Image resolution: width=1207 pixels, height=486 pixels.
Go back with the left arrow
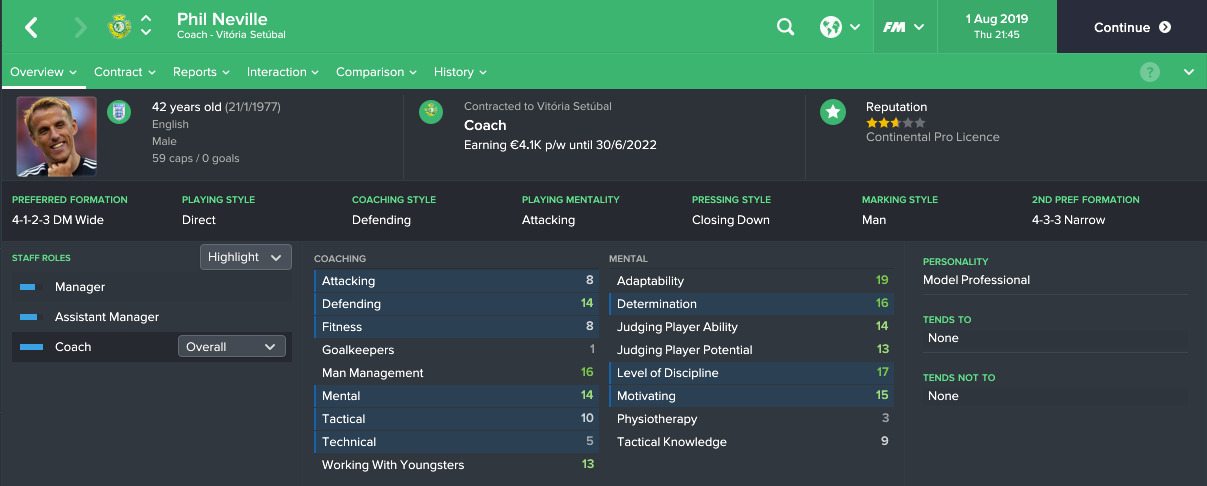point(32,27)
